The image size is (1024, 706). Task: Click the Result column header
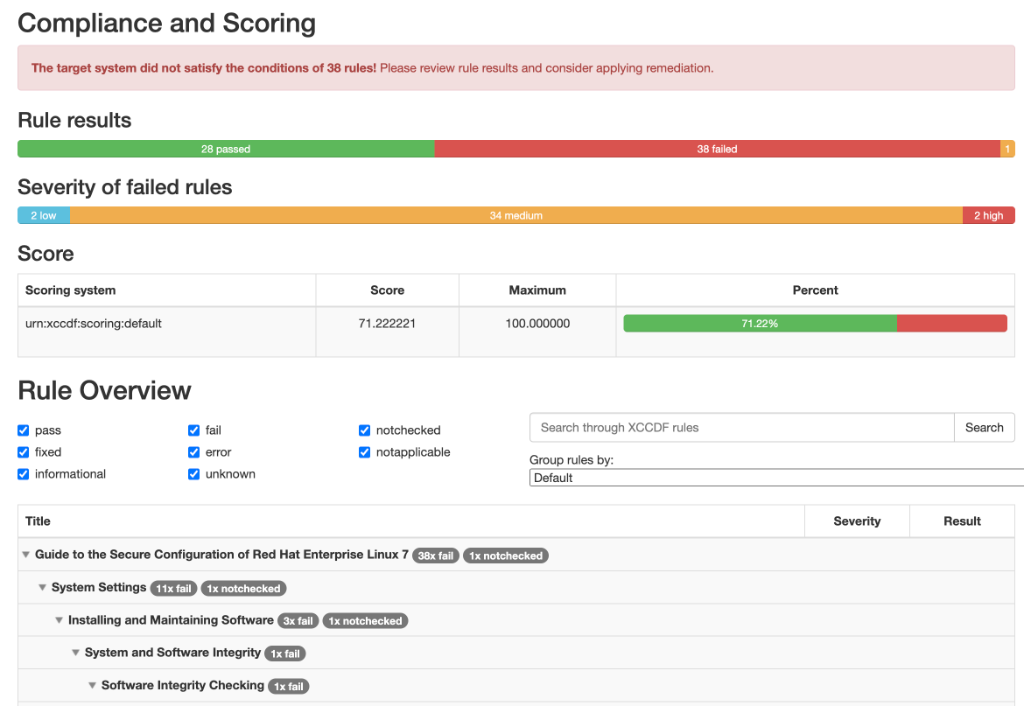(962, 521)
